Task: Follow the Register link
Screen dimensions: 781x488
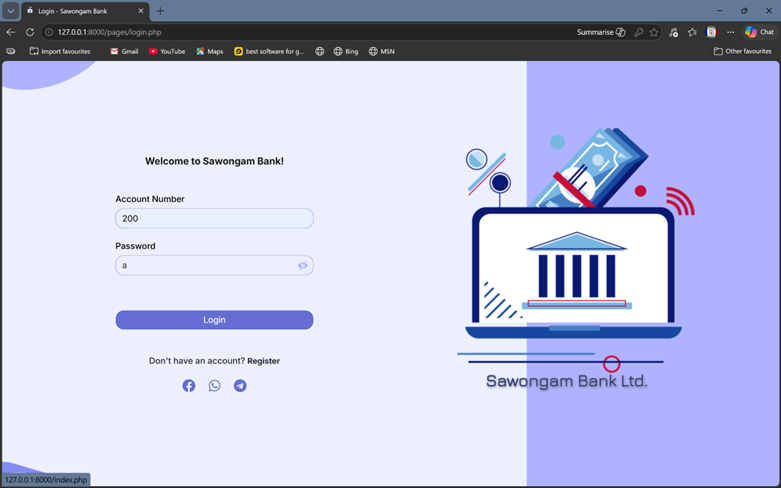Action: 263,361
